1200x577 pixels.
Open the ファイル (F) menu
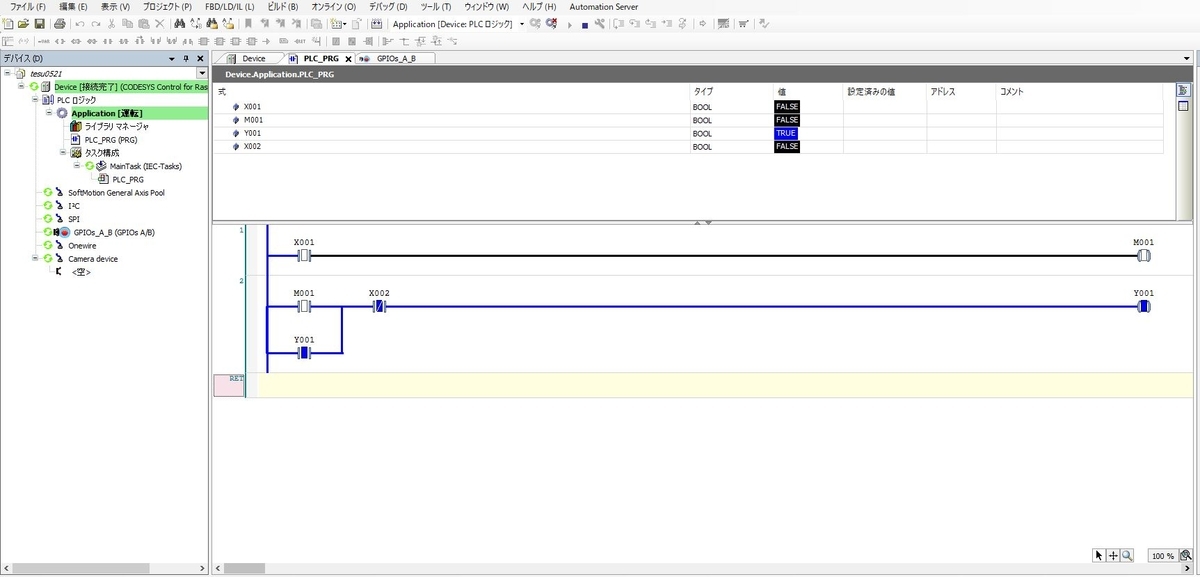[28, 7]
